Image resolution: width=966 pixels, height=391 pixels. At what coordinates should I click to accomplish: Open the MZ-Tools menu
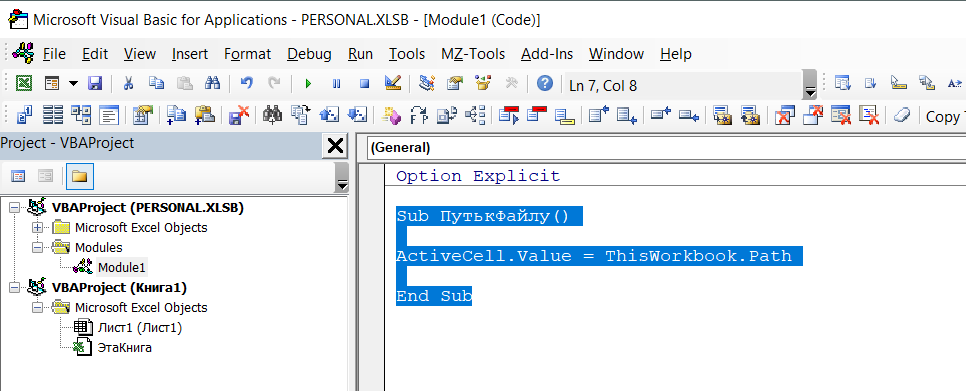pos(473,54)
